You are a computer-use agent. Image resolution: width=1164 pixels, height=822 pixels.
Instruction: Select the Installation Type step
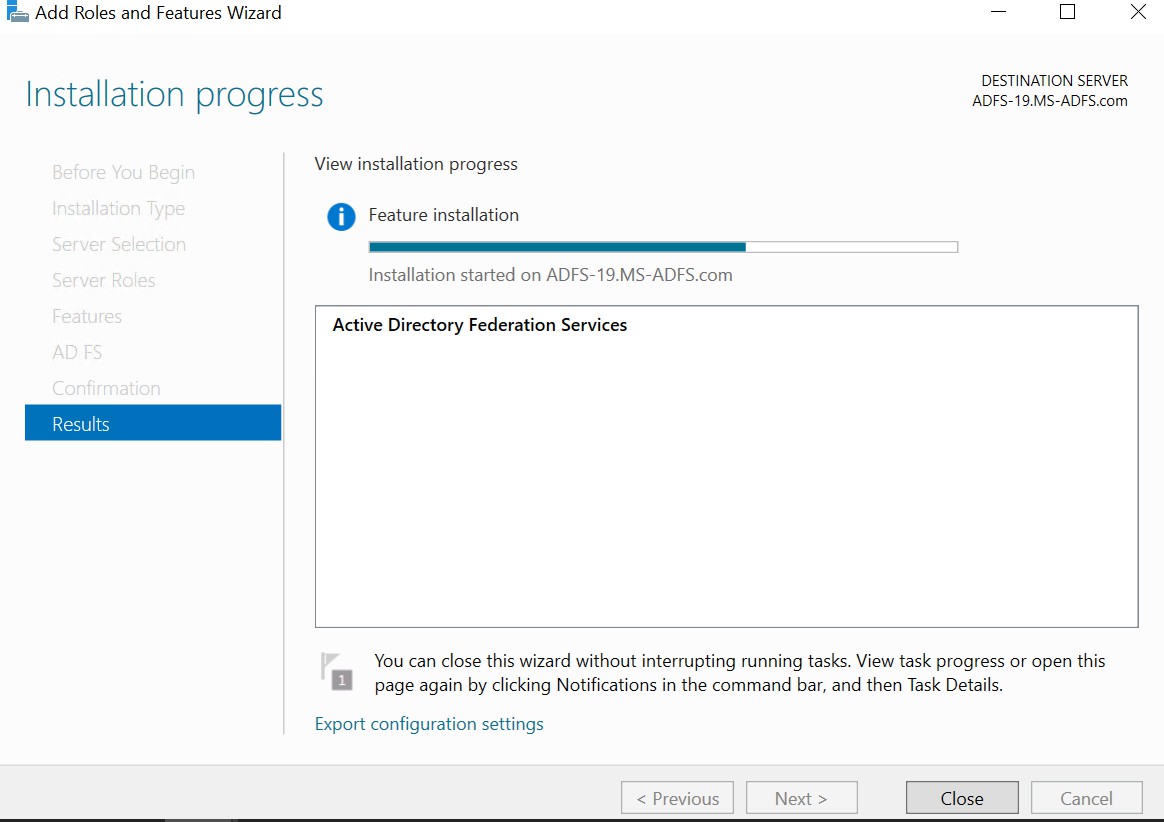tap(119, 209)
